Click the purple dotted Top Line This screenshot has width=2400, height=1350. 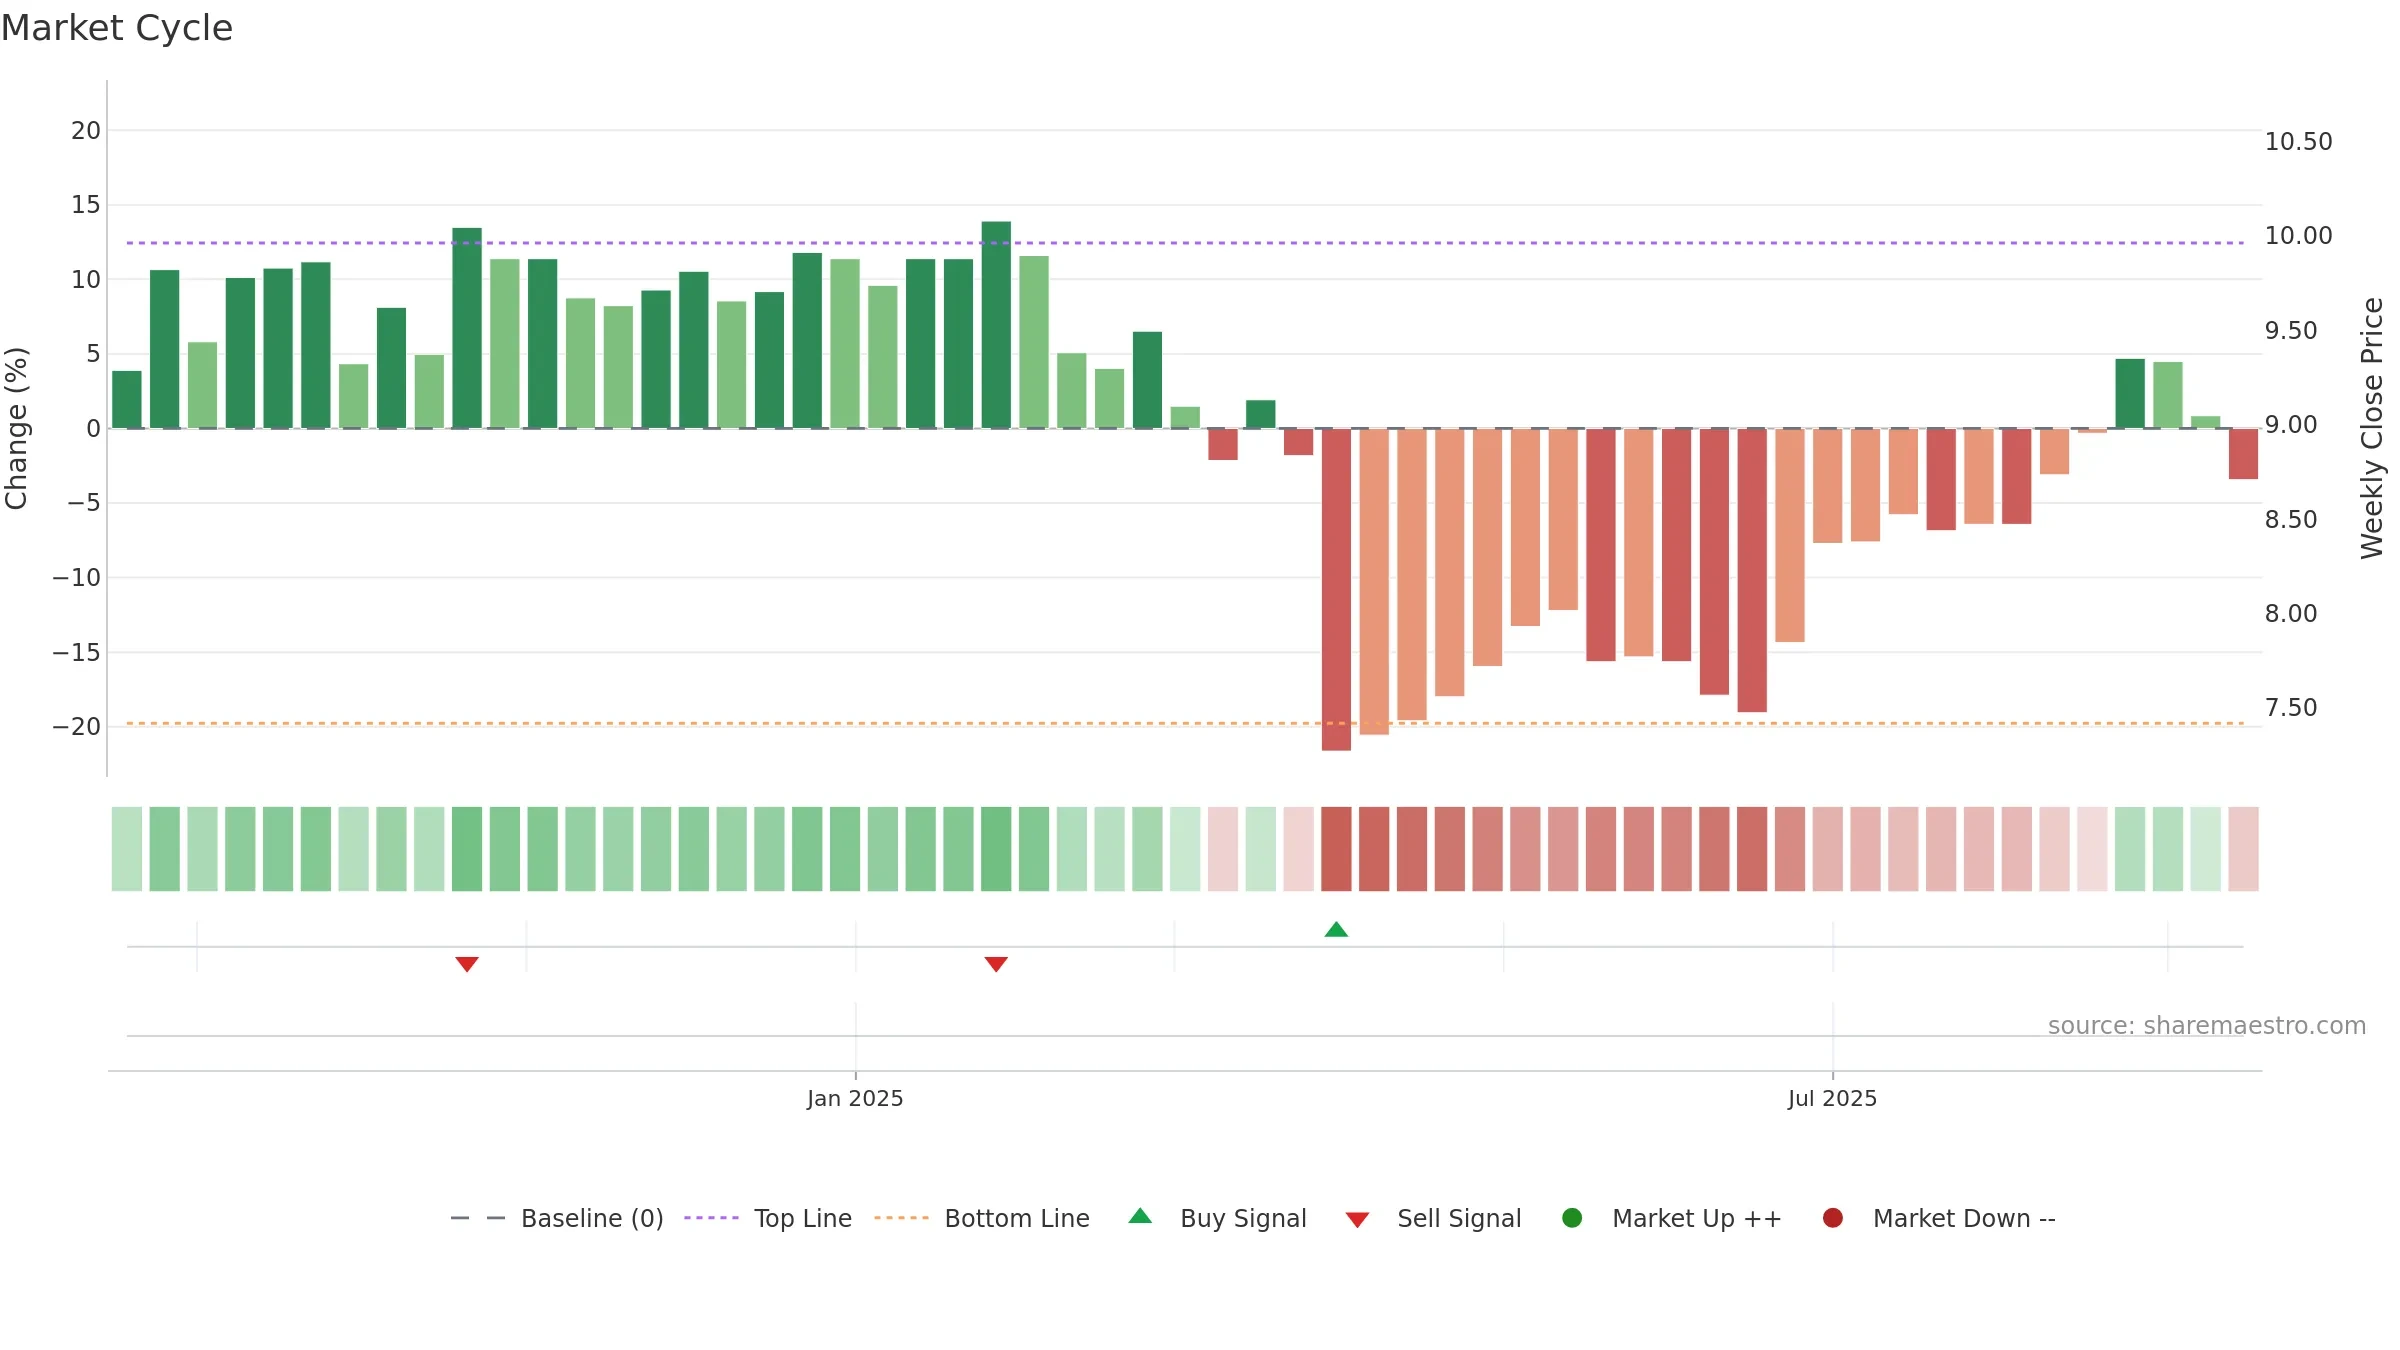(x=1185, y=243)
